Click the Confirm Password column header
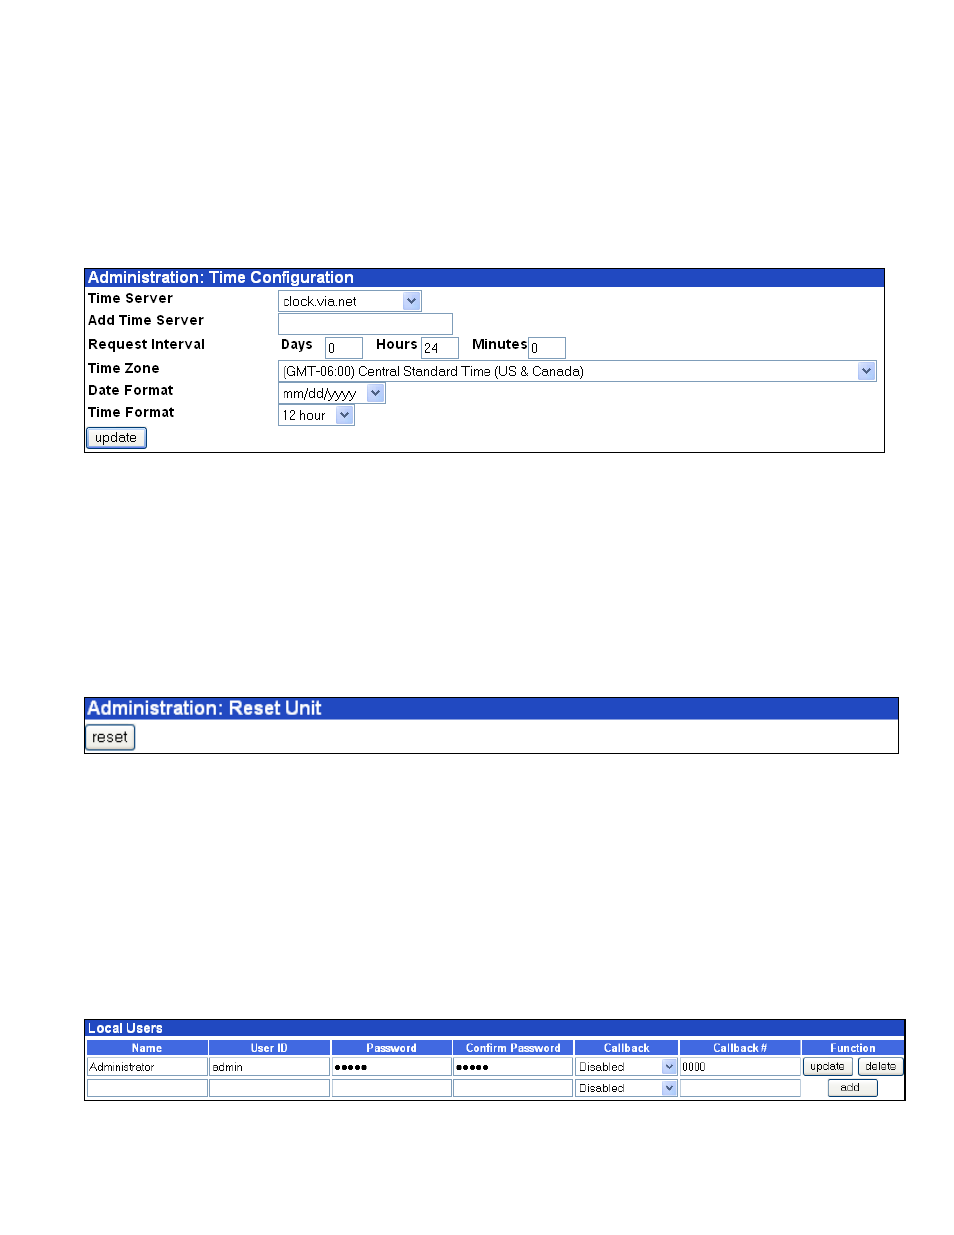The image size is (954, 1235). [x=513, y=1048]
